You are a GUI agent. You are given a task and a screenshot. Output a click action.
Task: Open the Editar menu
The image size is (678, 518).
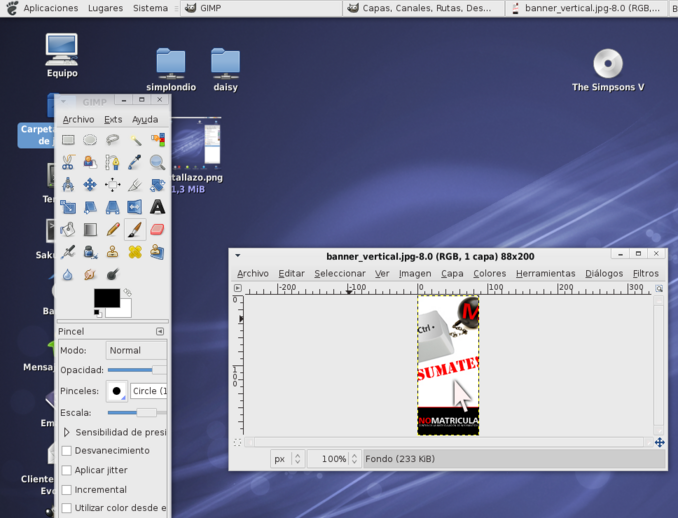(291, 273)
